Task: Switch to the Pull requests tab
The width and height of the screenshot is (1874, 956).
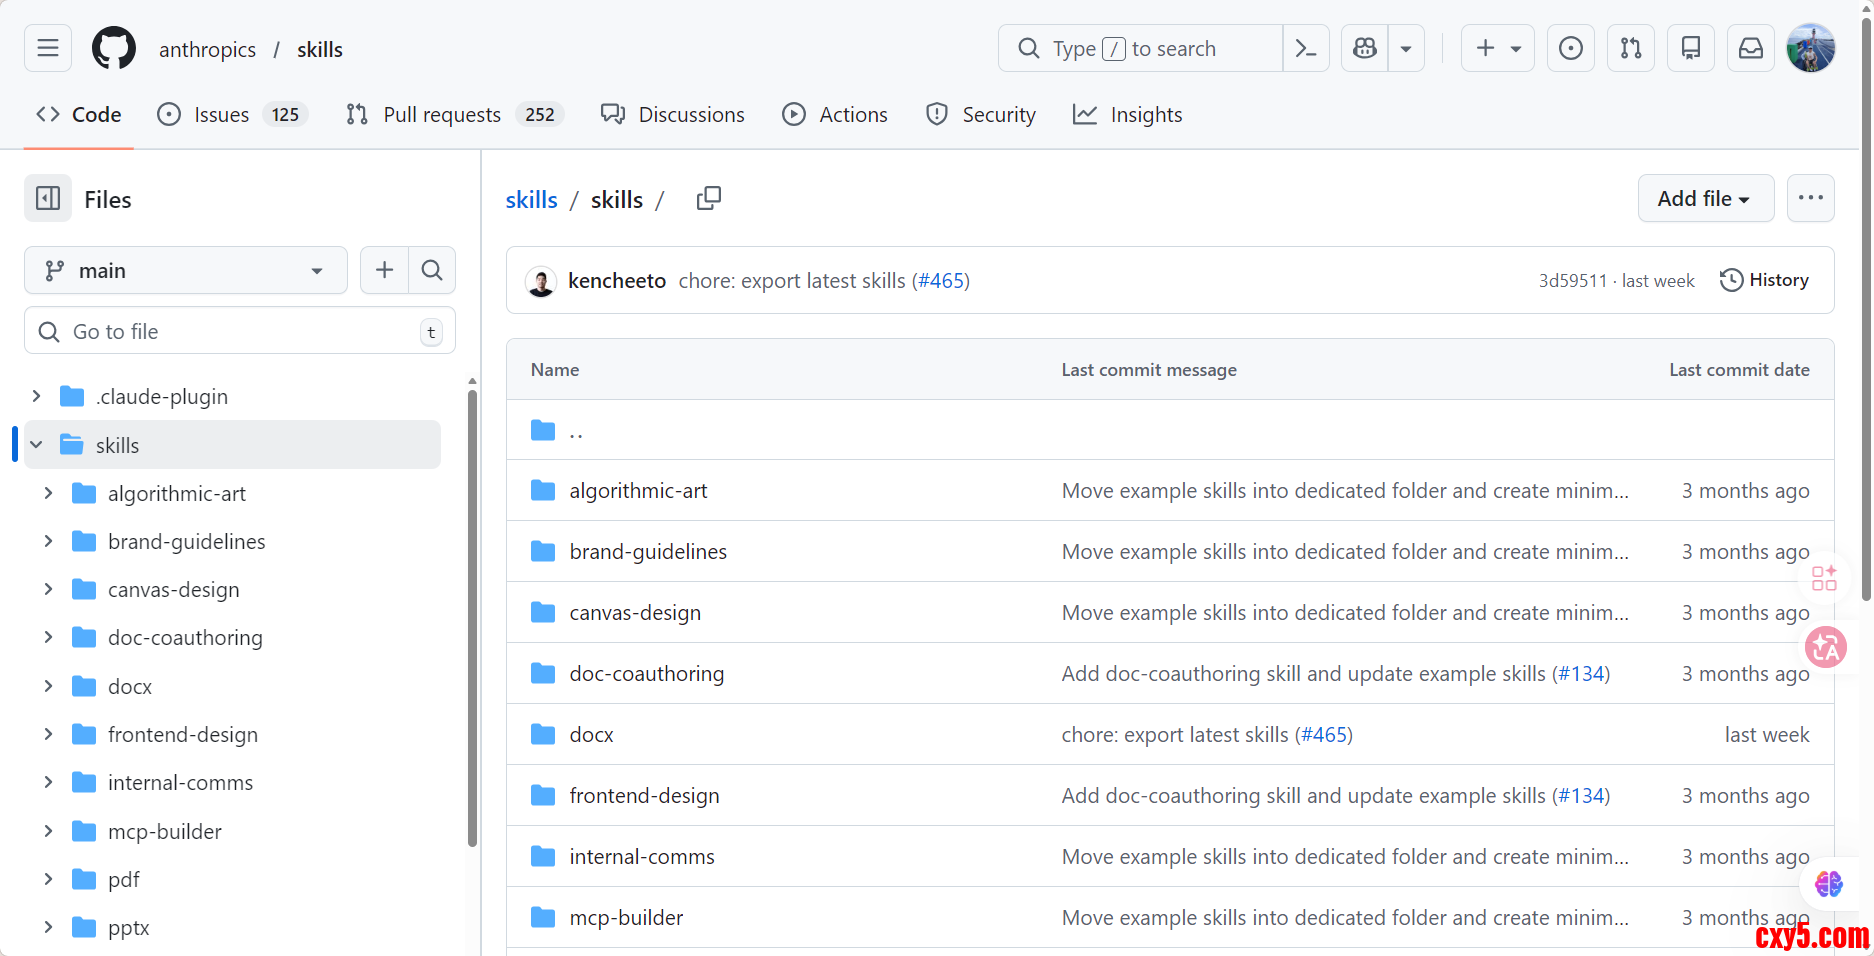Action: [441, 115]
